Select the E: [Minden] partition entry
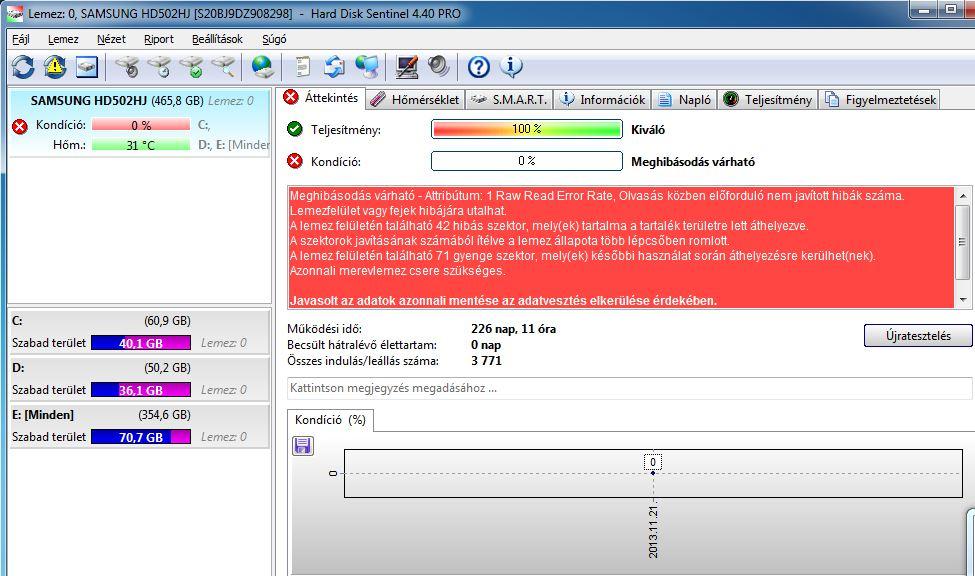This screenshot has height=576, width=975. [140, 425]
